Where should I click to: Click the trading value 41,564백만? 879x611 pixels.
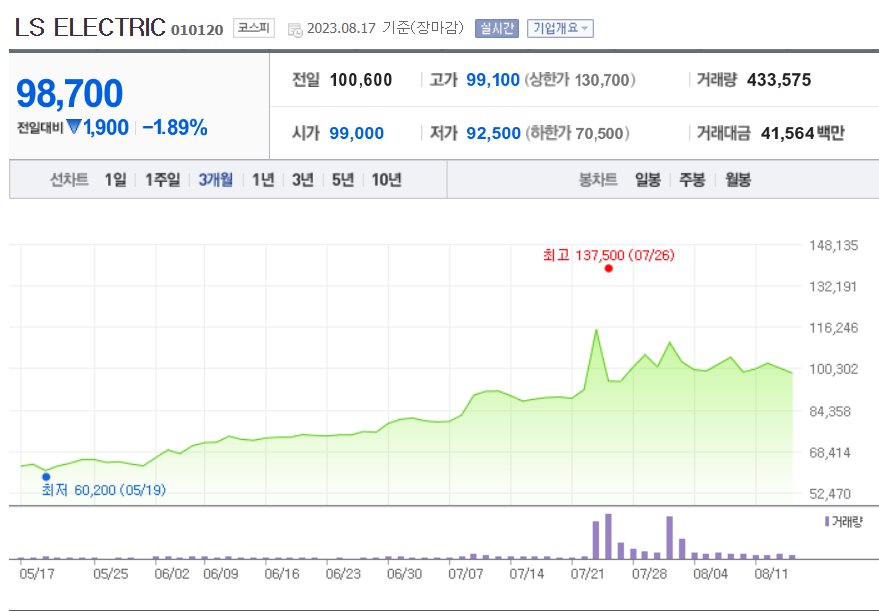(802, 133)
